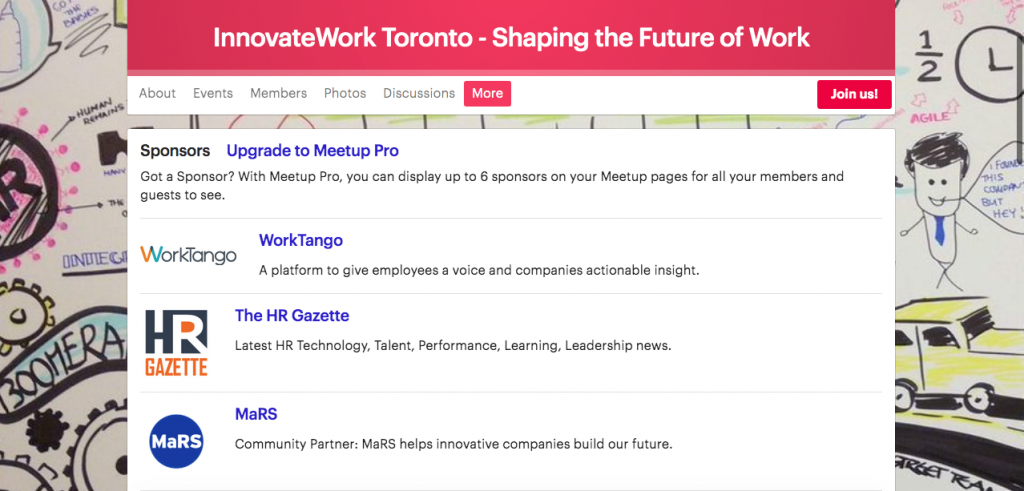Open the Discussions tab
The height and width of the screenshot is (491, 1024).
point(419,93)
